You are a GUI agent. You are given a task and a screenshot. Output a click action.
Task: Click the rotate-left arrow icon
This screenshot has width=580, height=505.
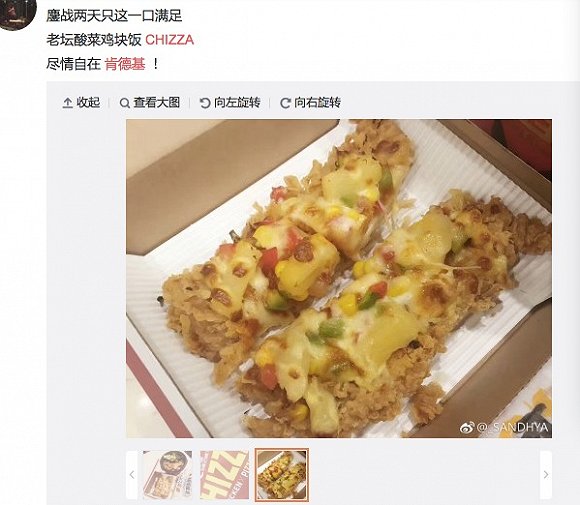(205, 103)
